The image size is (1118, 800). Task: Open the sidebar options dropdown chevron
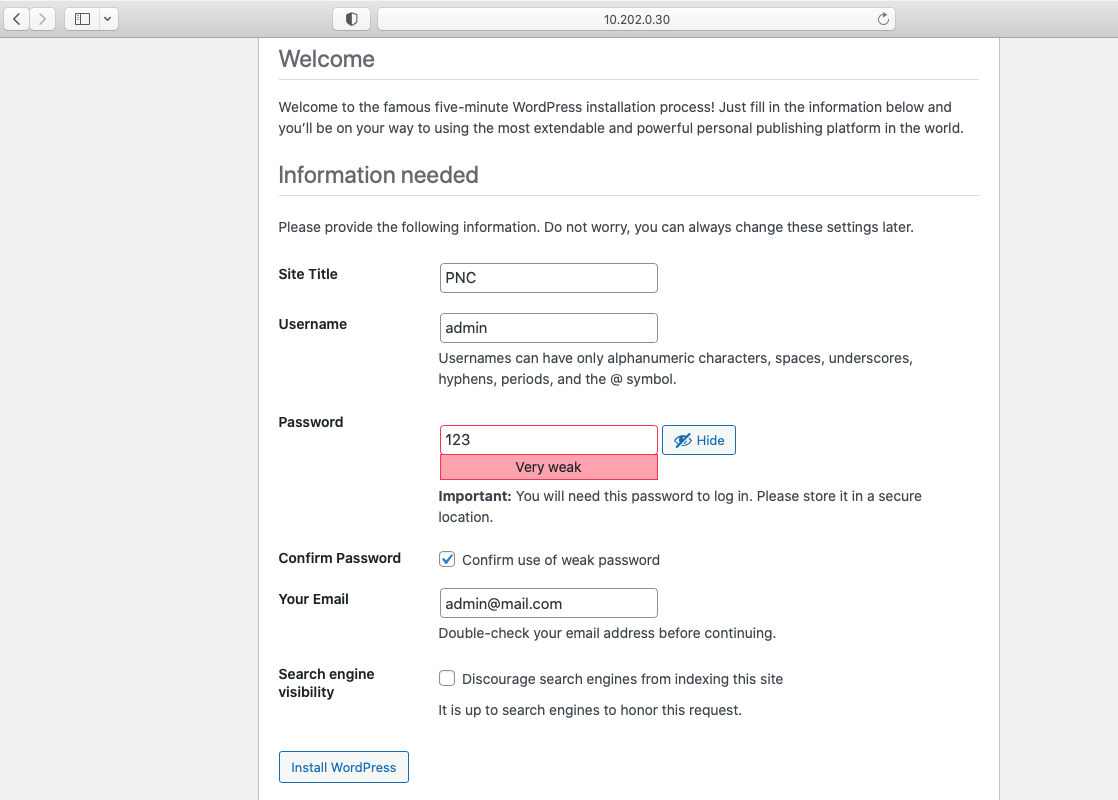tap(108, 19)
